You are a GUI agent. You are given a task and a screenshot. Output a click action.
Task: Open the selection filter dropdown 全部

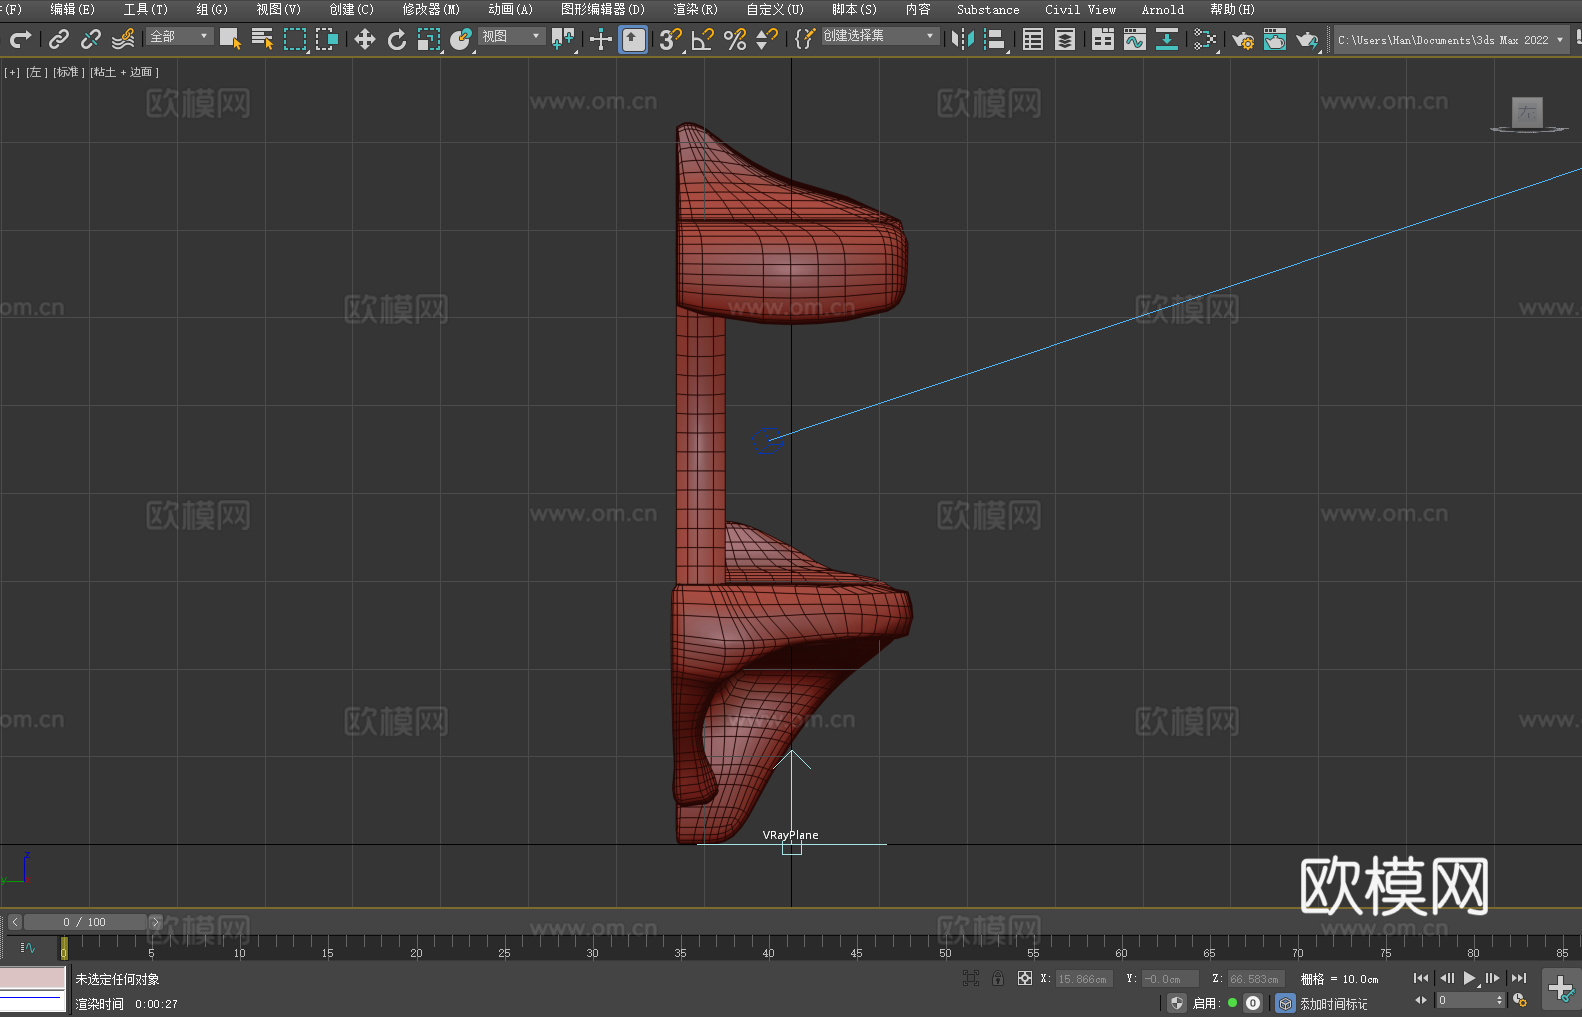179,36
